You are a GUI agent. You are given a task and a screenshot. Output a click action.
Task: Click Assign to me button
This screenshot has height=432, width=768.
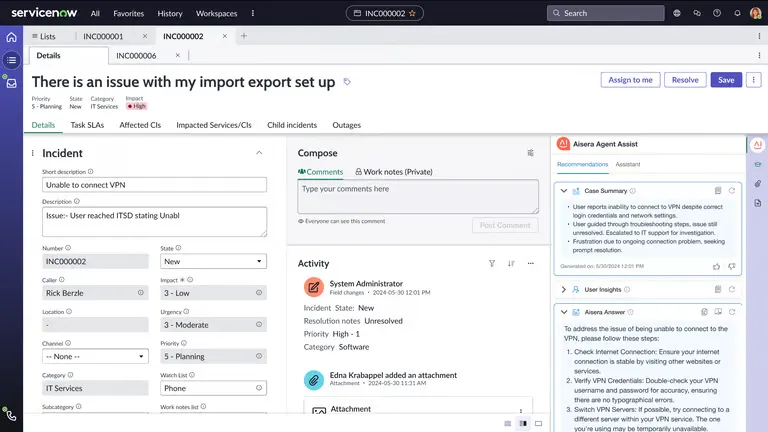click(630, 80)
